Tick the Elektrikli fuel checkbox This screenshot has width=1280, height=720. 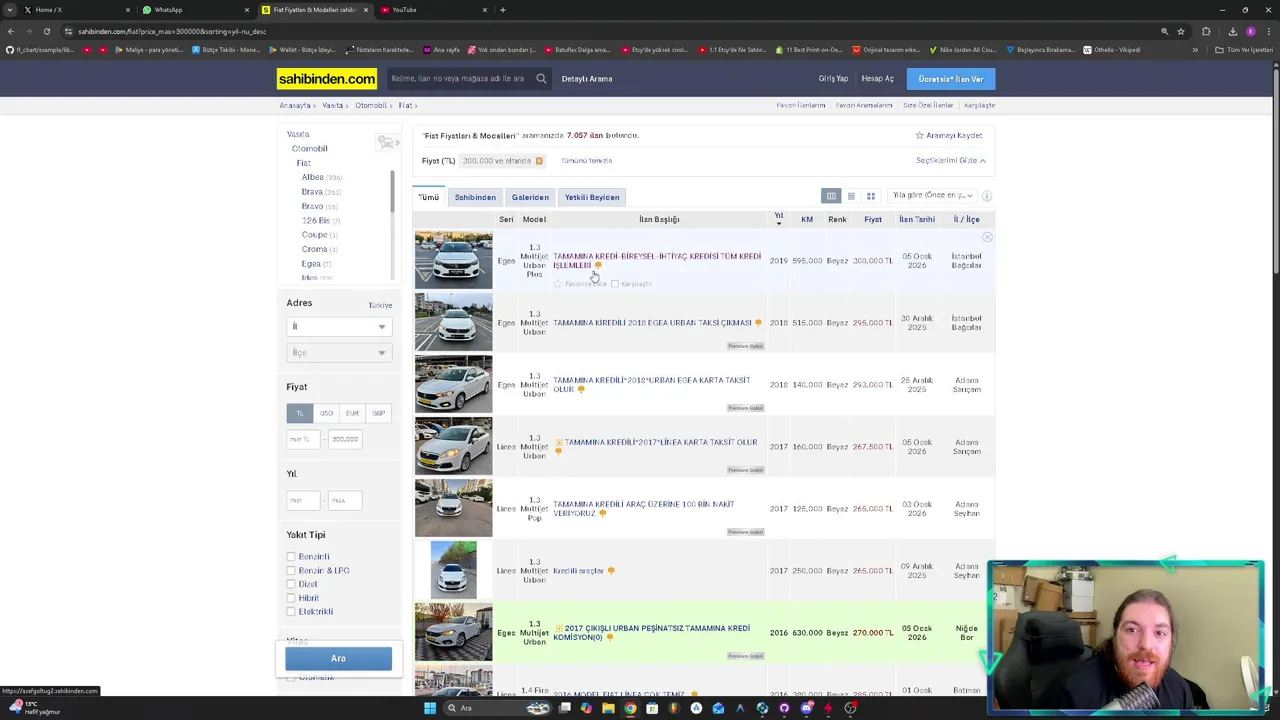click(x=291, y=612)
